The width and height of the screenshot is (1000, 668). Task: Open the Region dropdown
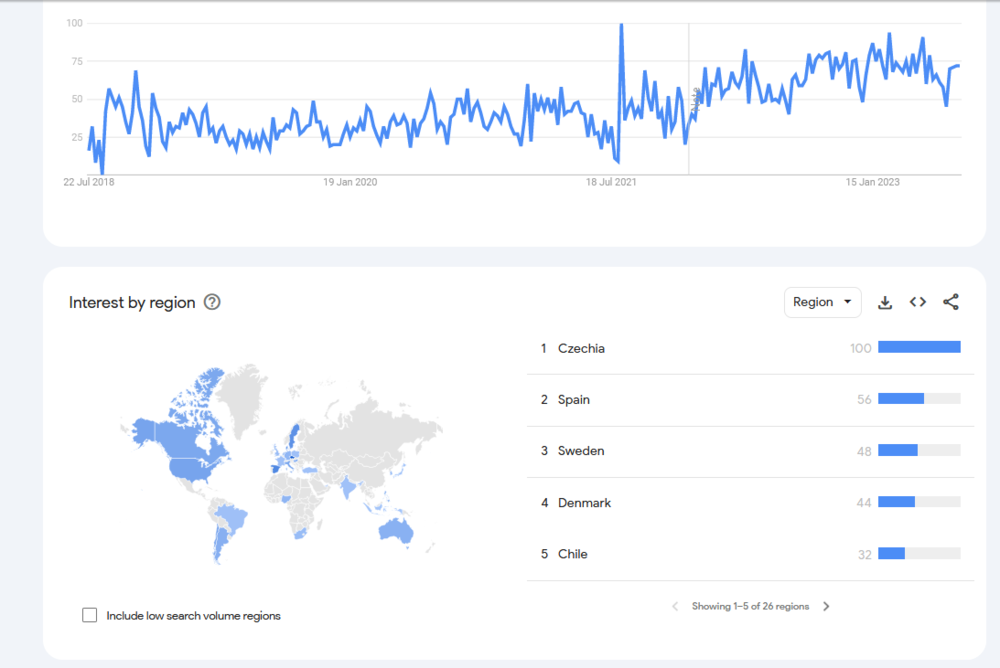[x=822, y=302]
